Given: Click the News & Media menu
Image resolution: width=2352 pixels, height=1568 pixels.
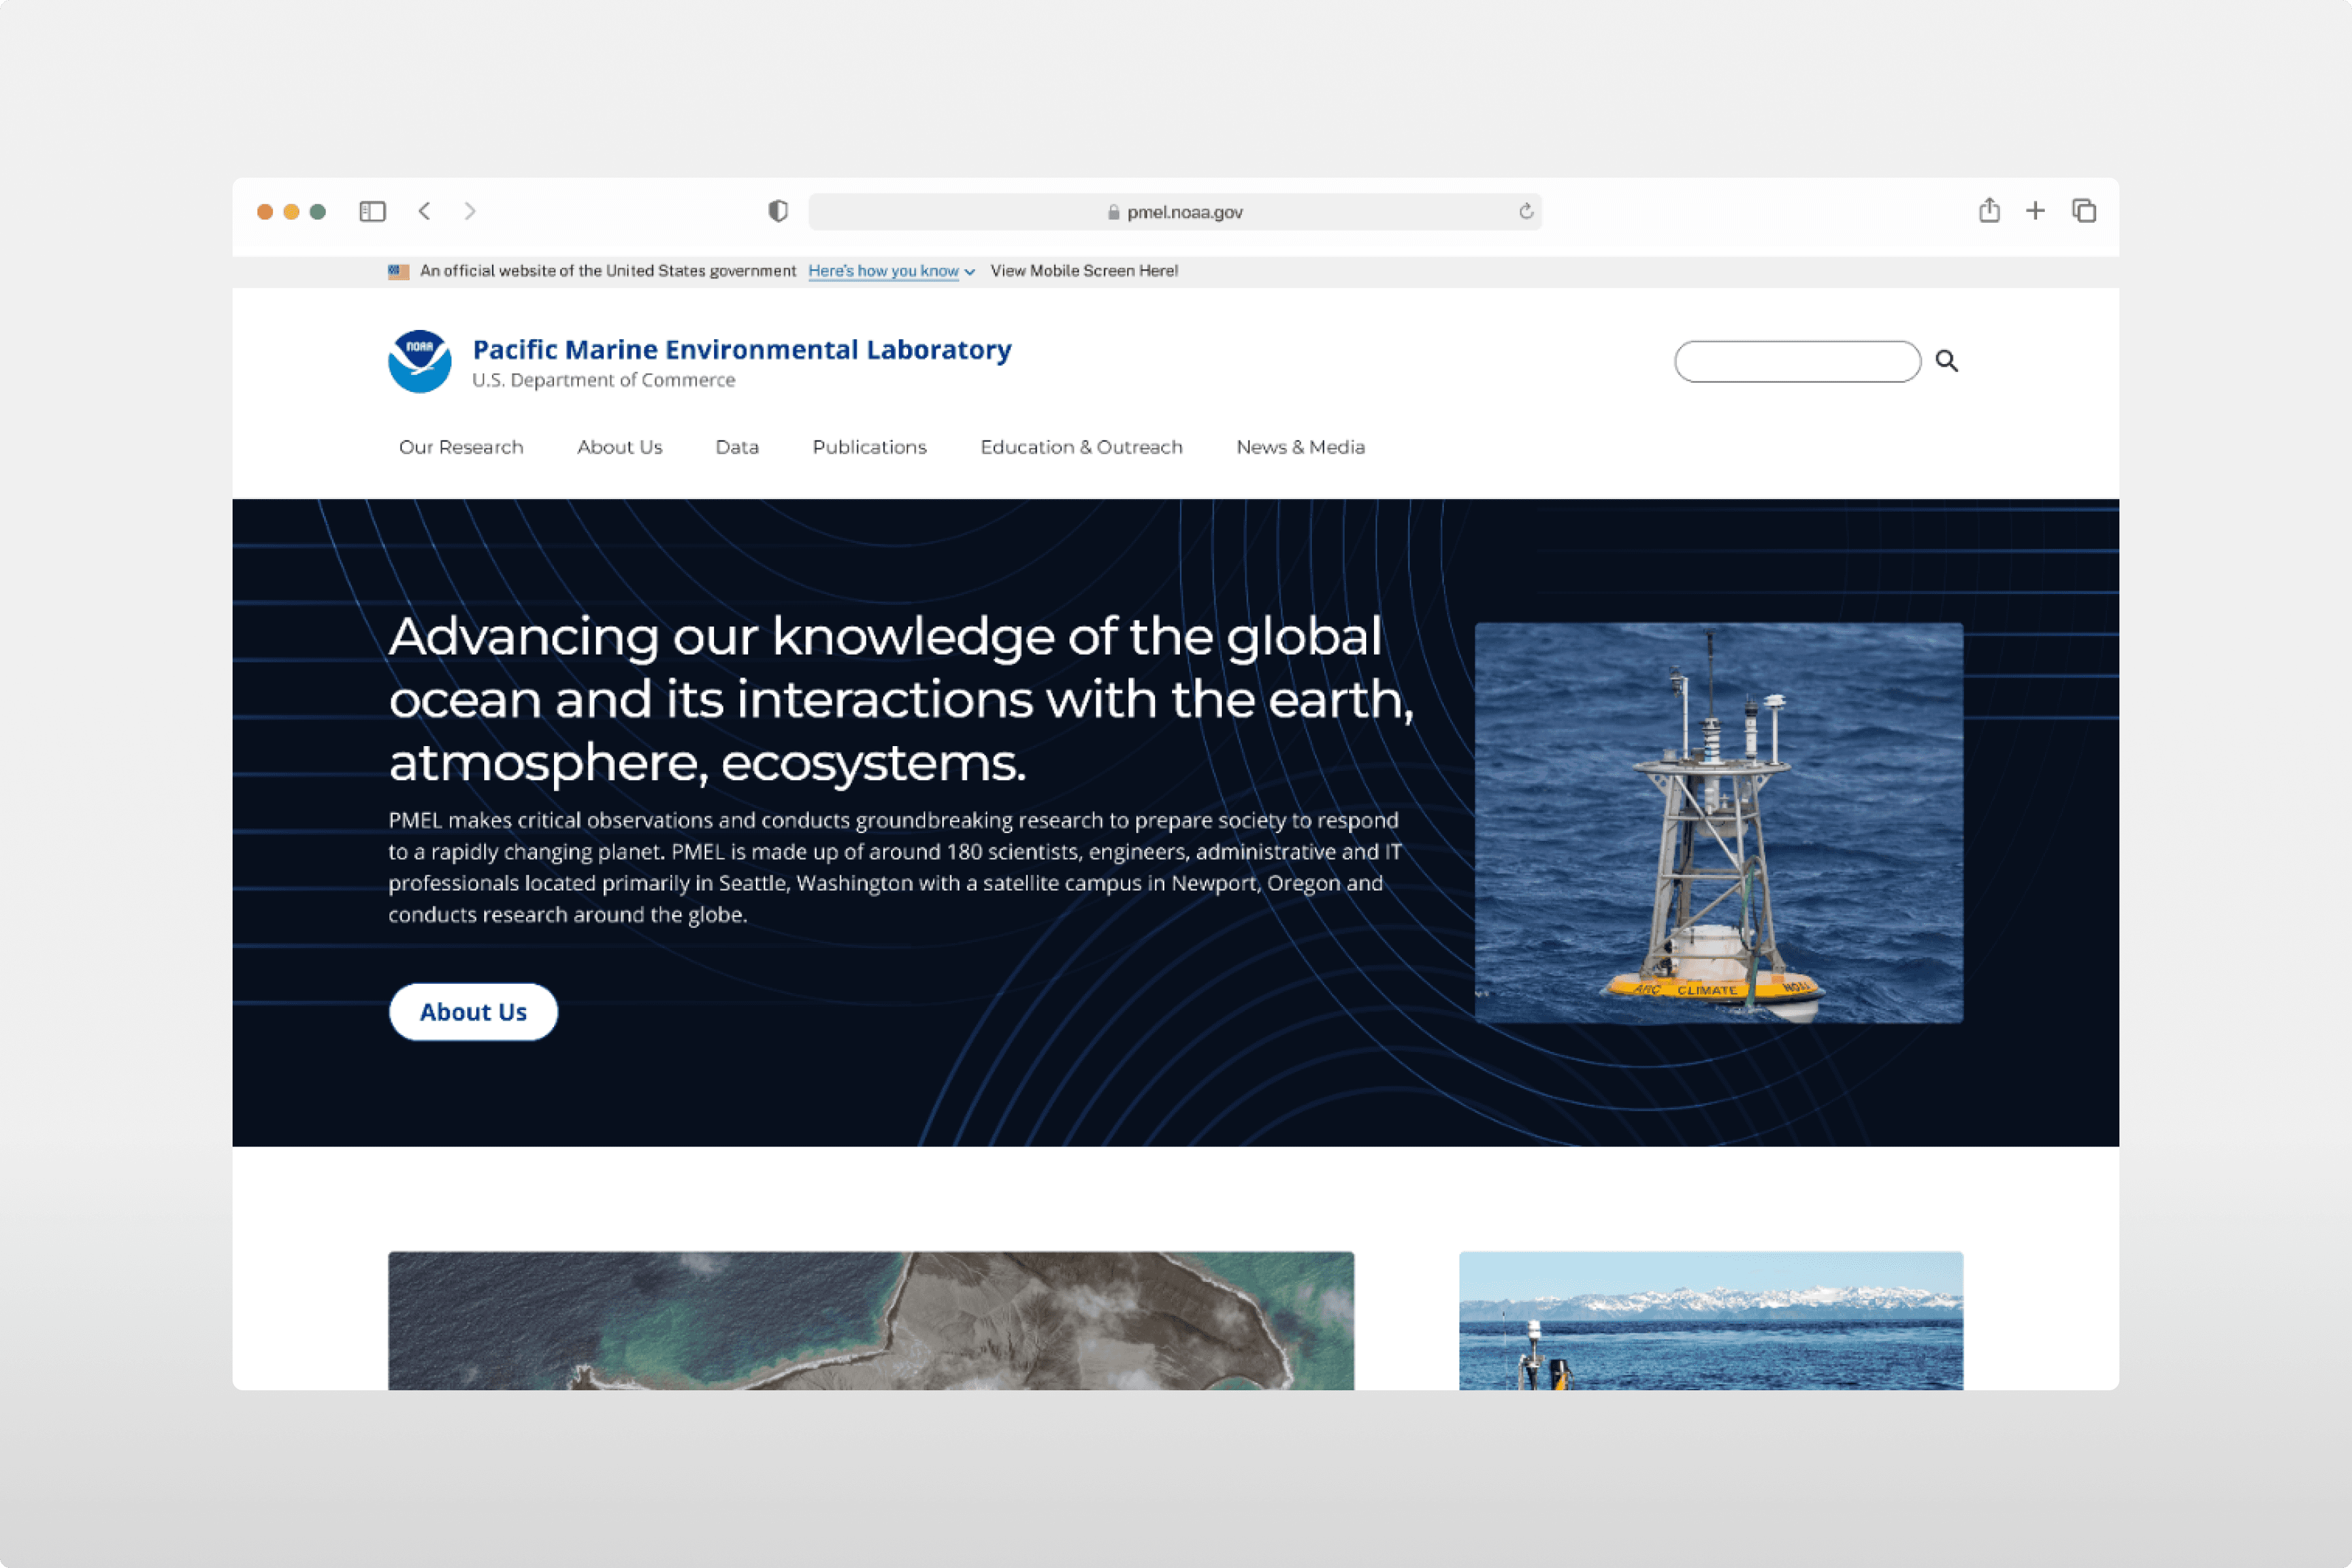Looking at the screenshot, I should click(x=1300, y=447).
